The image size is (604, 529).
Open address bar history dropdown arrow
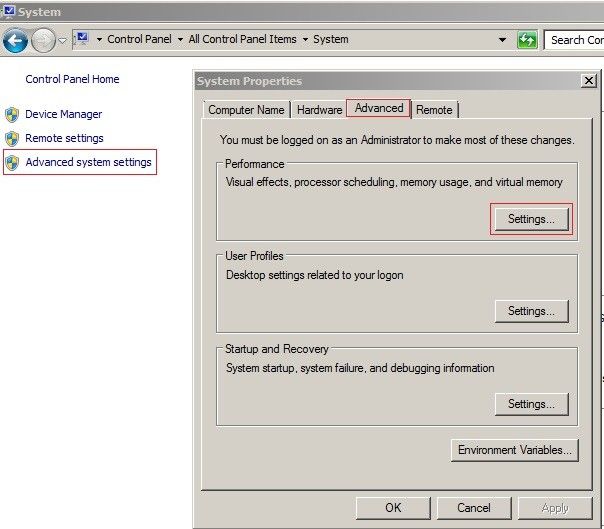[x=502, y=40]
